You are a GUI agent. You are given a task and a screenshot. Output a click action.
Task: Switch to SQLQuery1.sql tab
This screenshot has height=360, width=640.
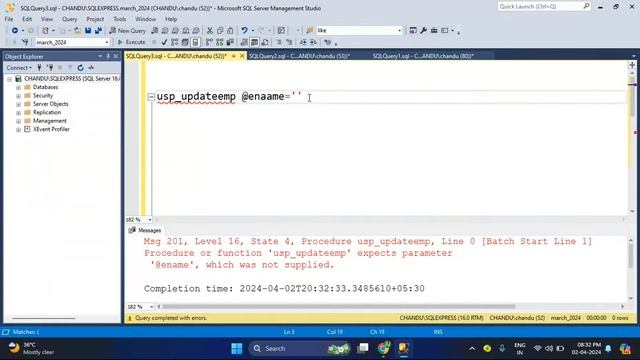tap(423, 56)
